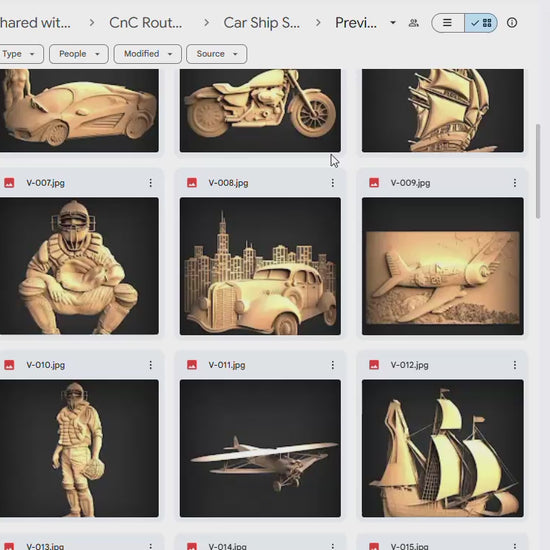550x550 pixels.
Task: Click the image file icon of V-010.jpg
Action: (x=9, y=365)
